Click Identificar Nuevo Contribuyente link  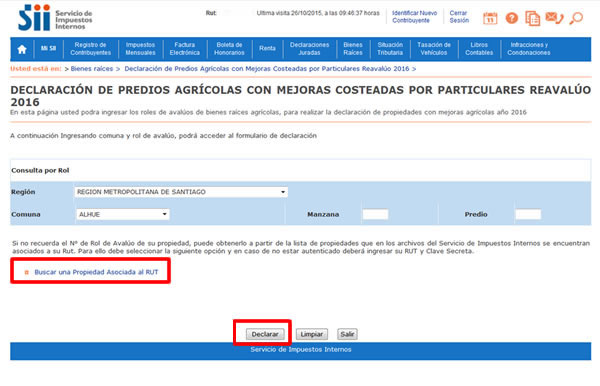tap(414, 16)
